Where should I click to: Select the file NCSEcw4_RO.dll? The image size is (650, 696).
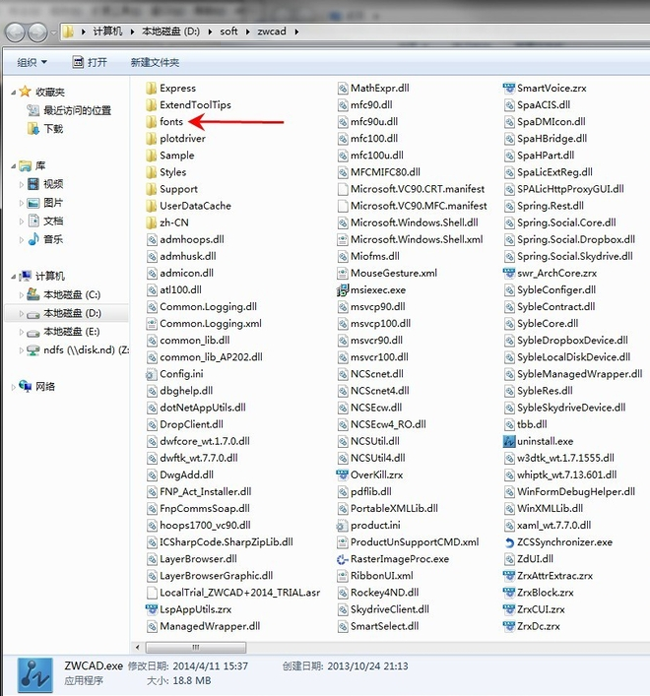coord(381,424)
